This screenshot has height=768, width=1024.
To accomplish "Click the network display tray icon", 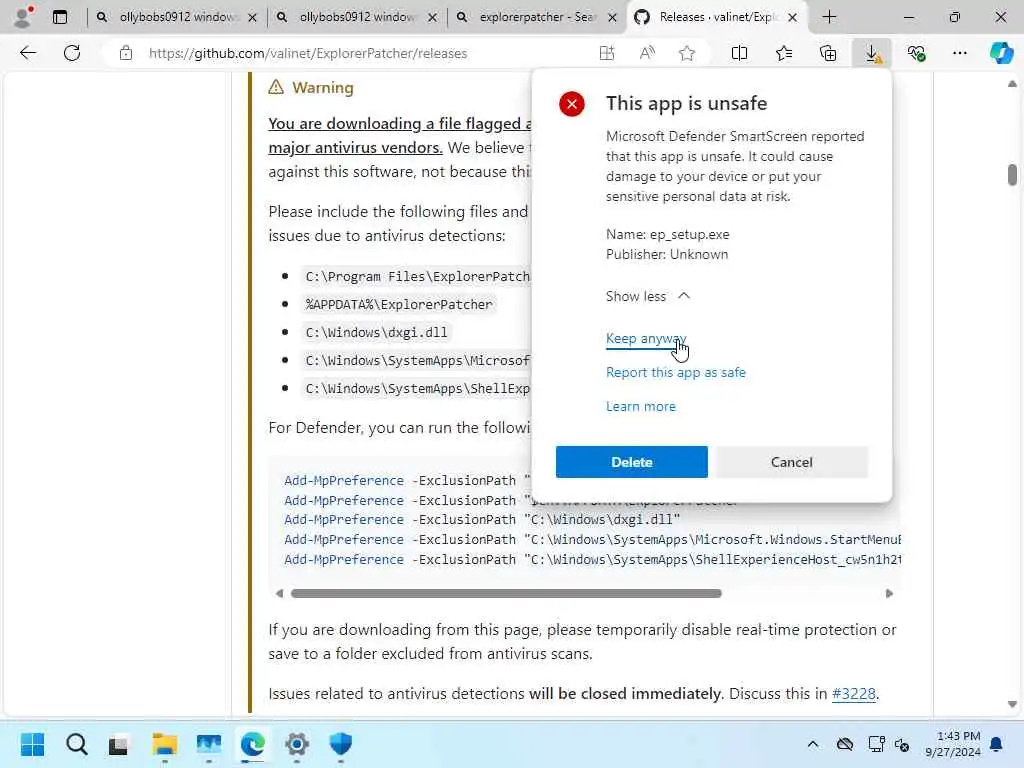I will click(x=876, y=744).
